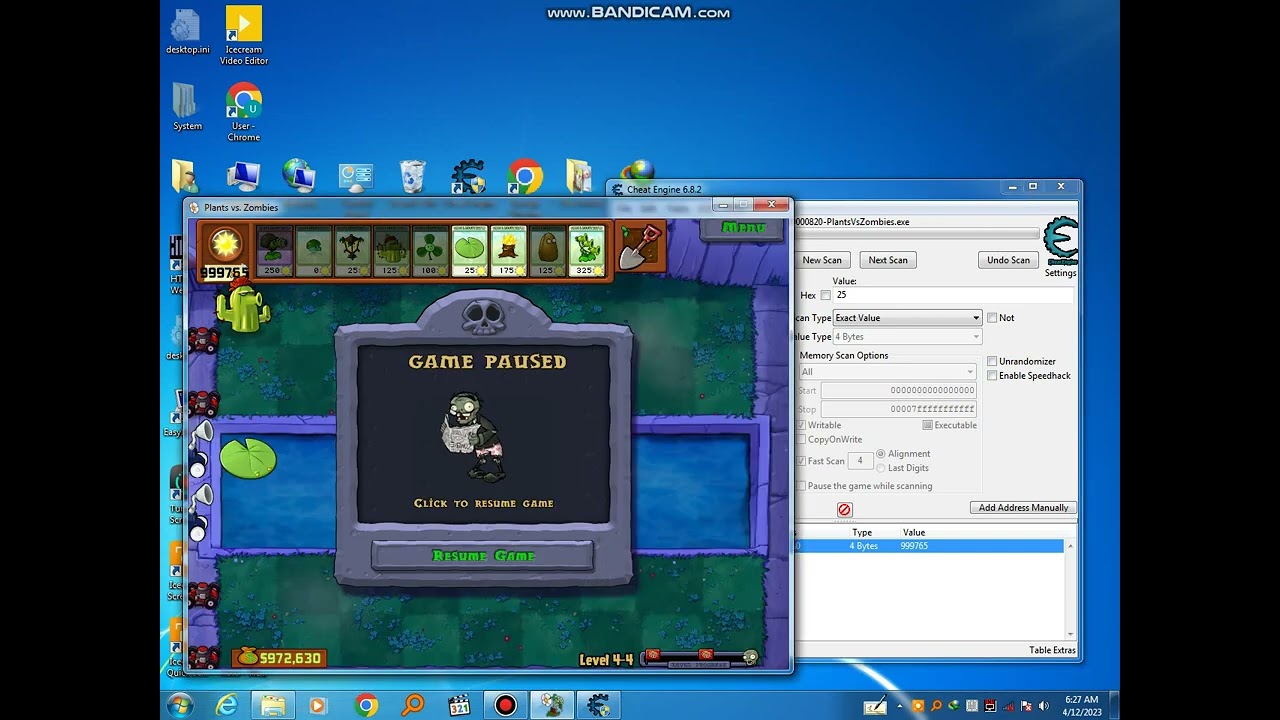Click the Stop address field
The height and width of the screenshot is (720, 1280).
coord(898,409)
